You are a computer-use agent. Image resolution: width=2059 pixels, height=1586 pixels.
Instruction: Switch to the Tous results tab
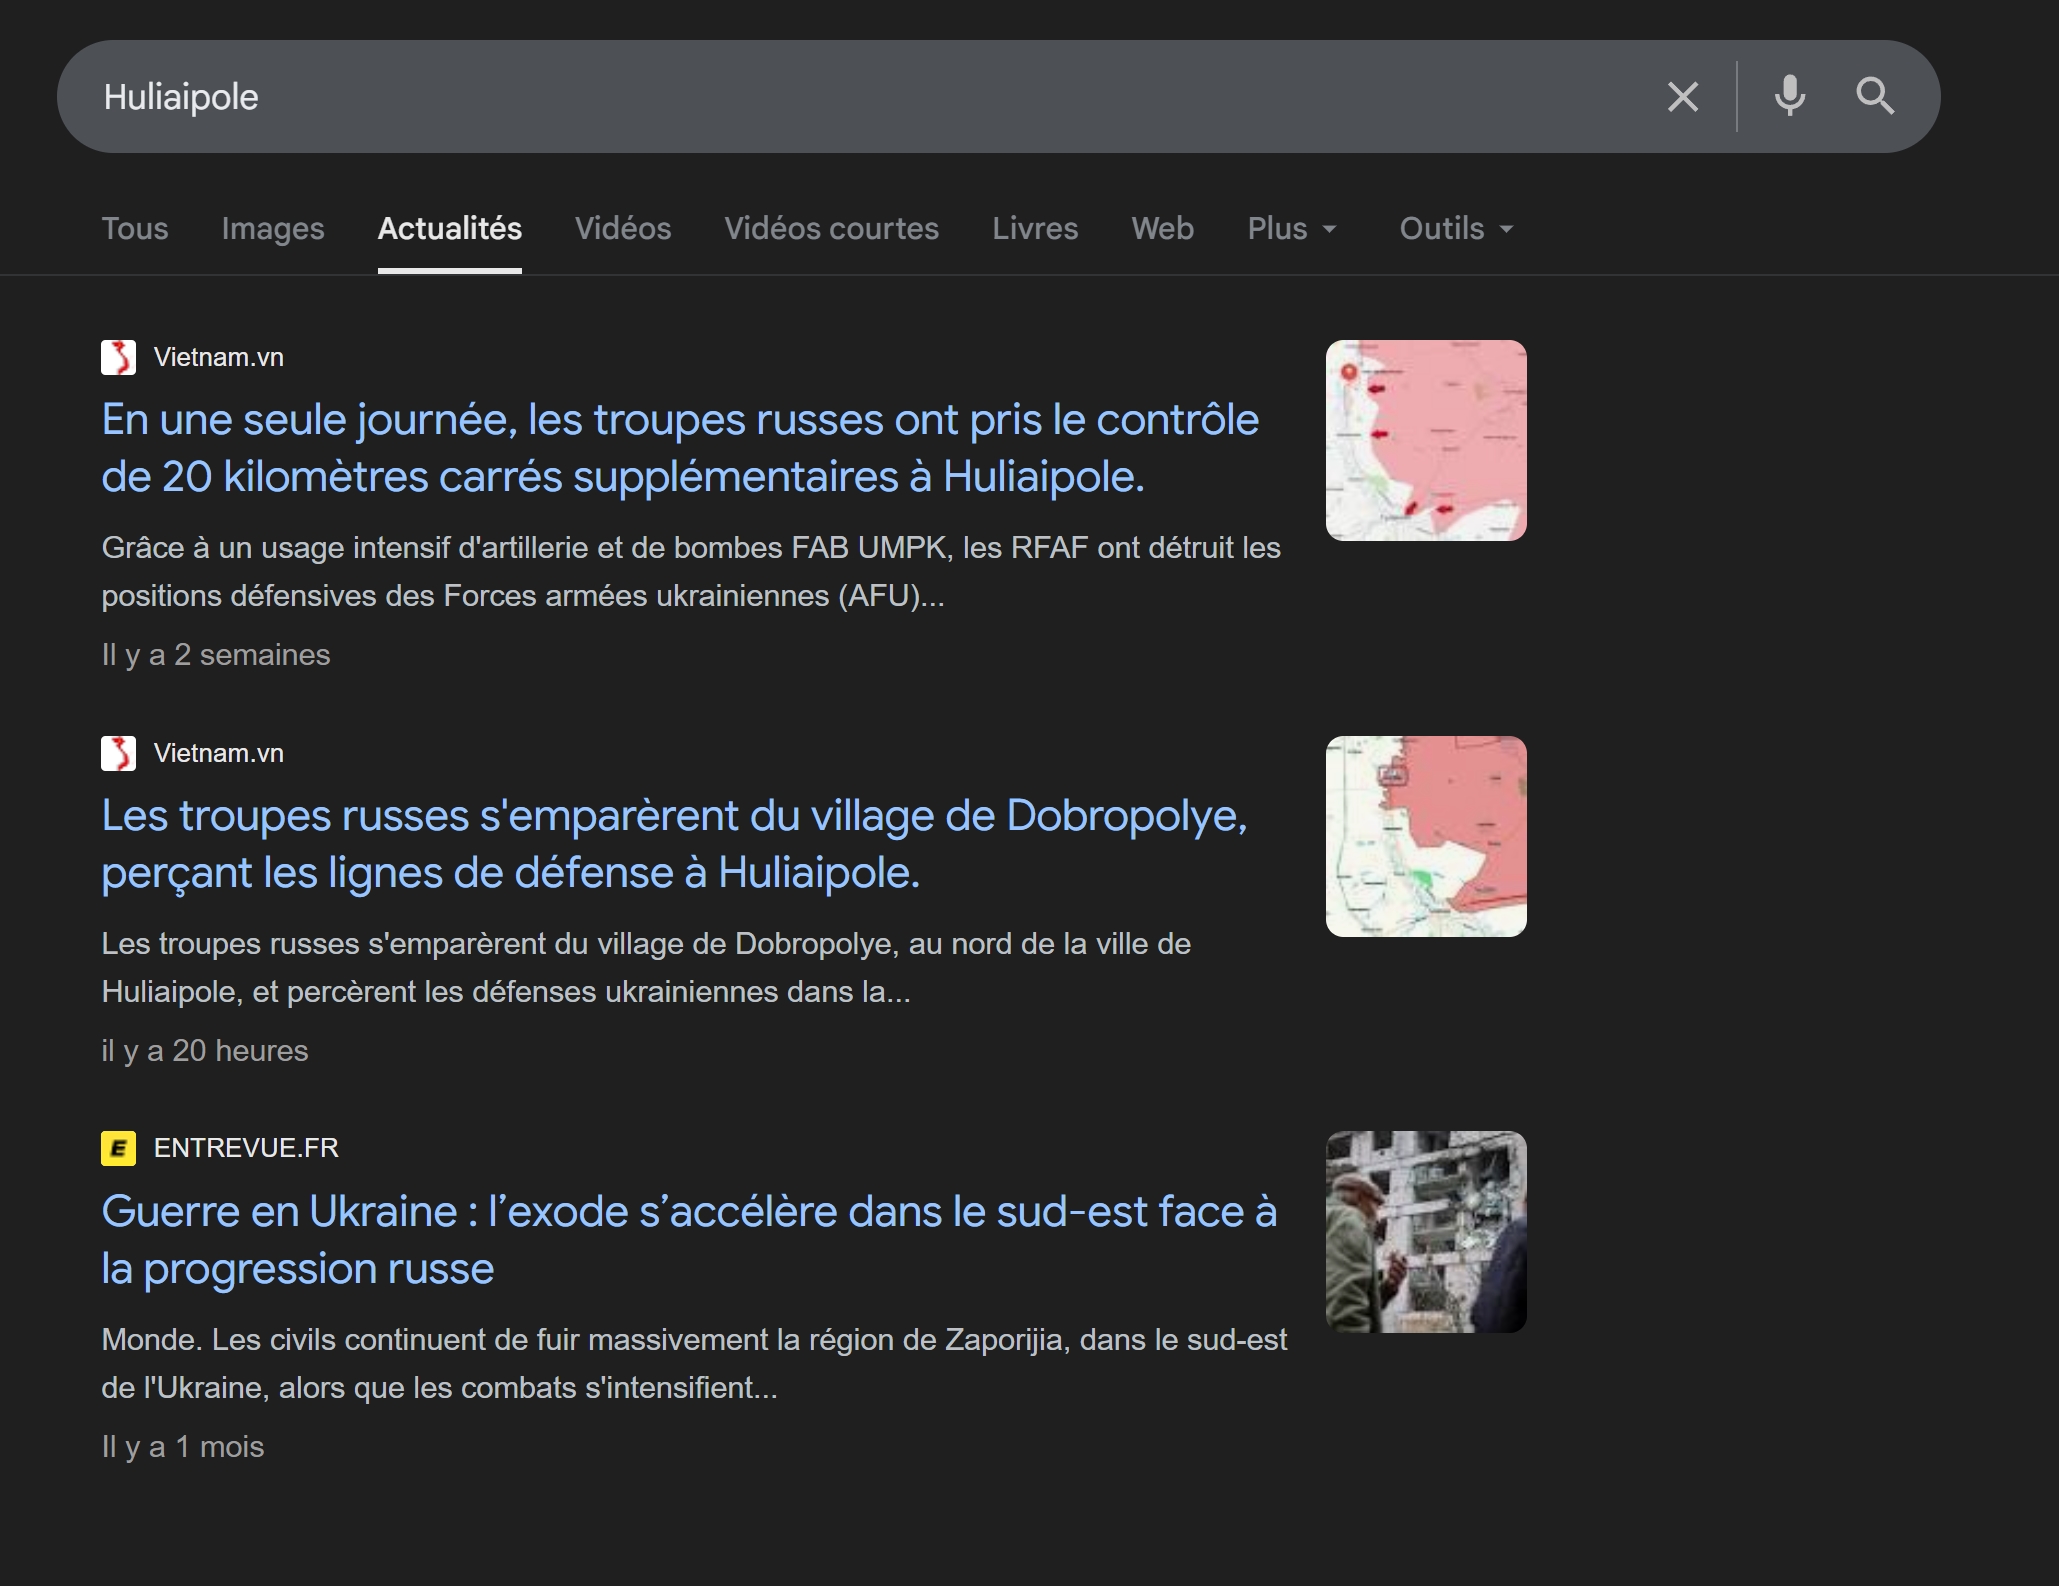point(135,228)
